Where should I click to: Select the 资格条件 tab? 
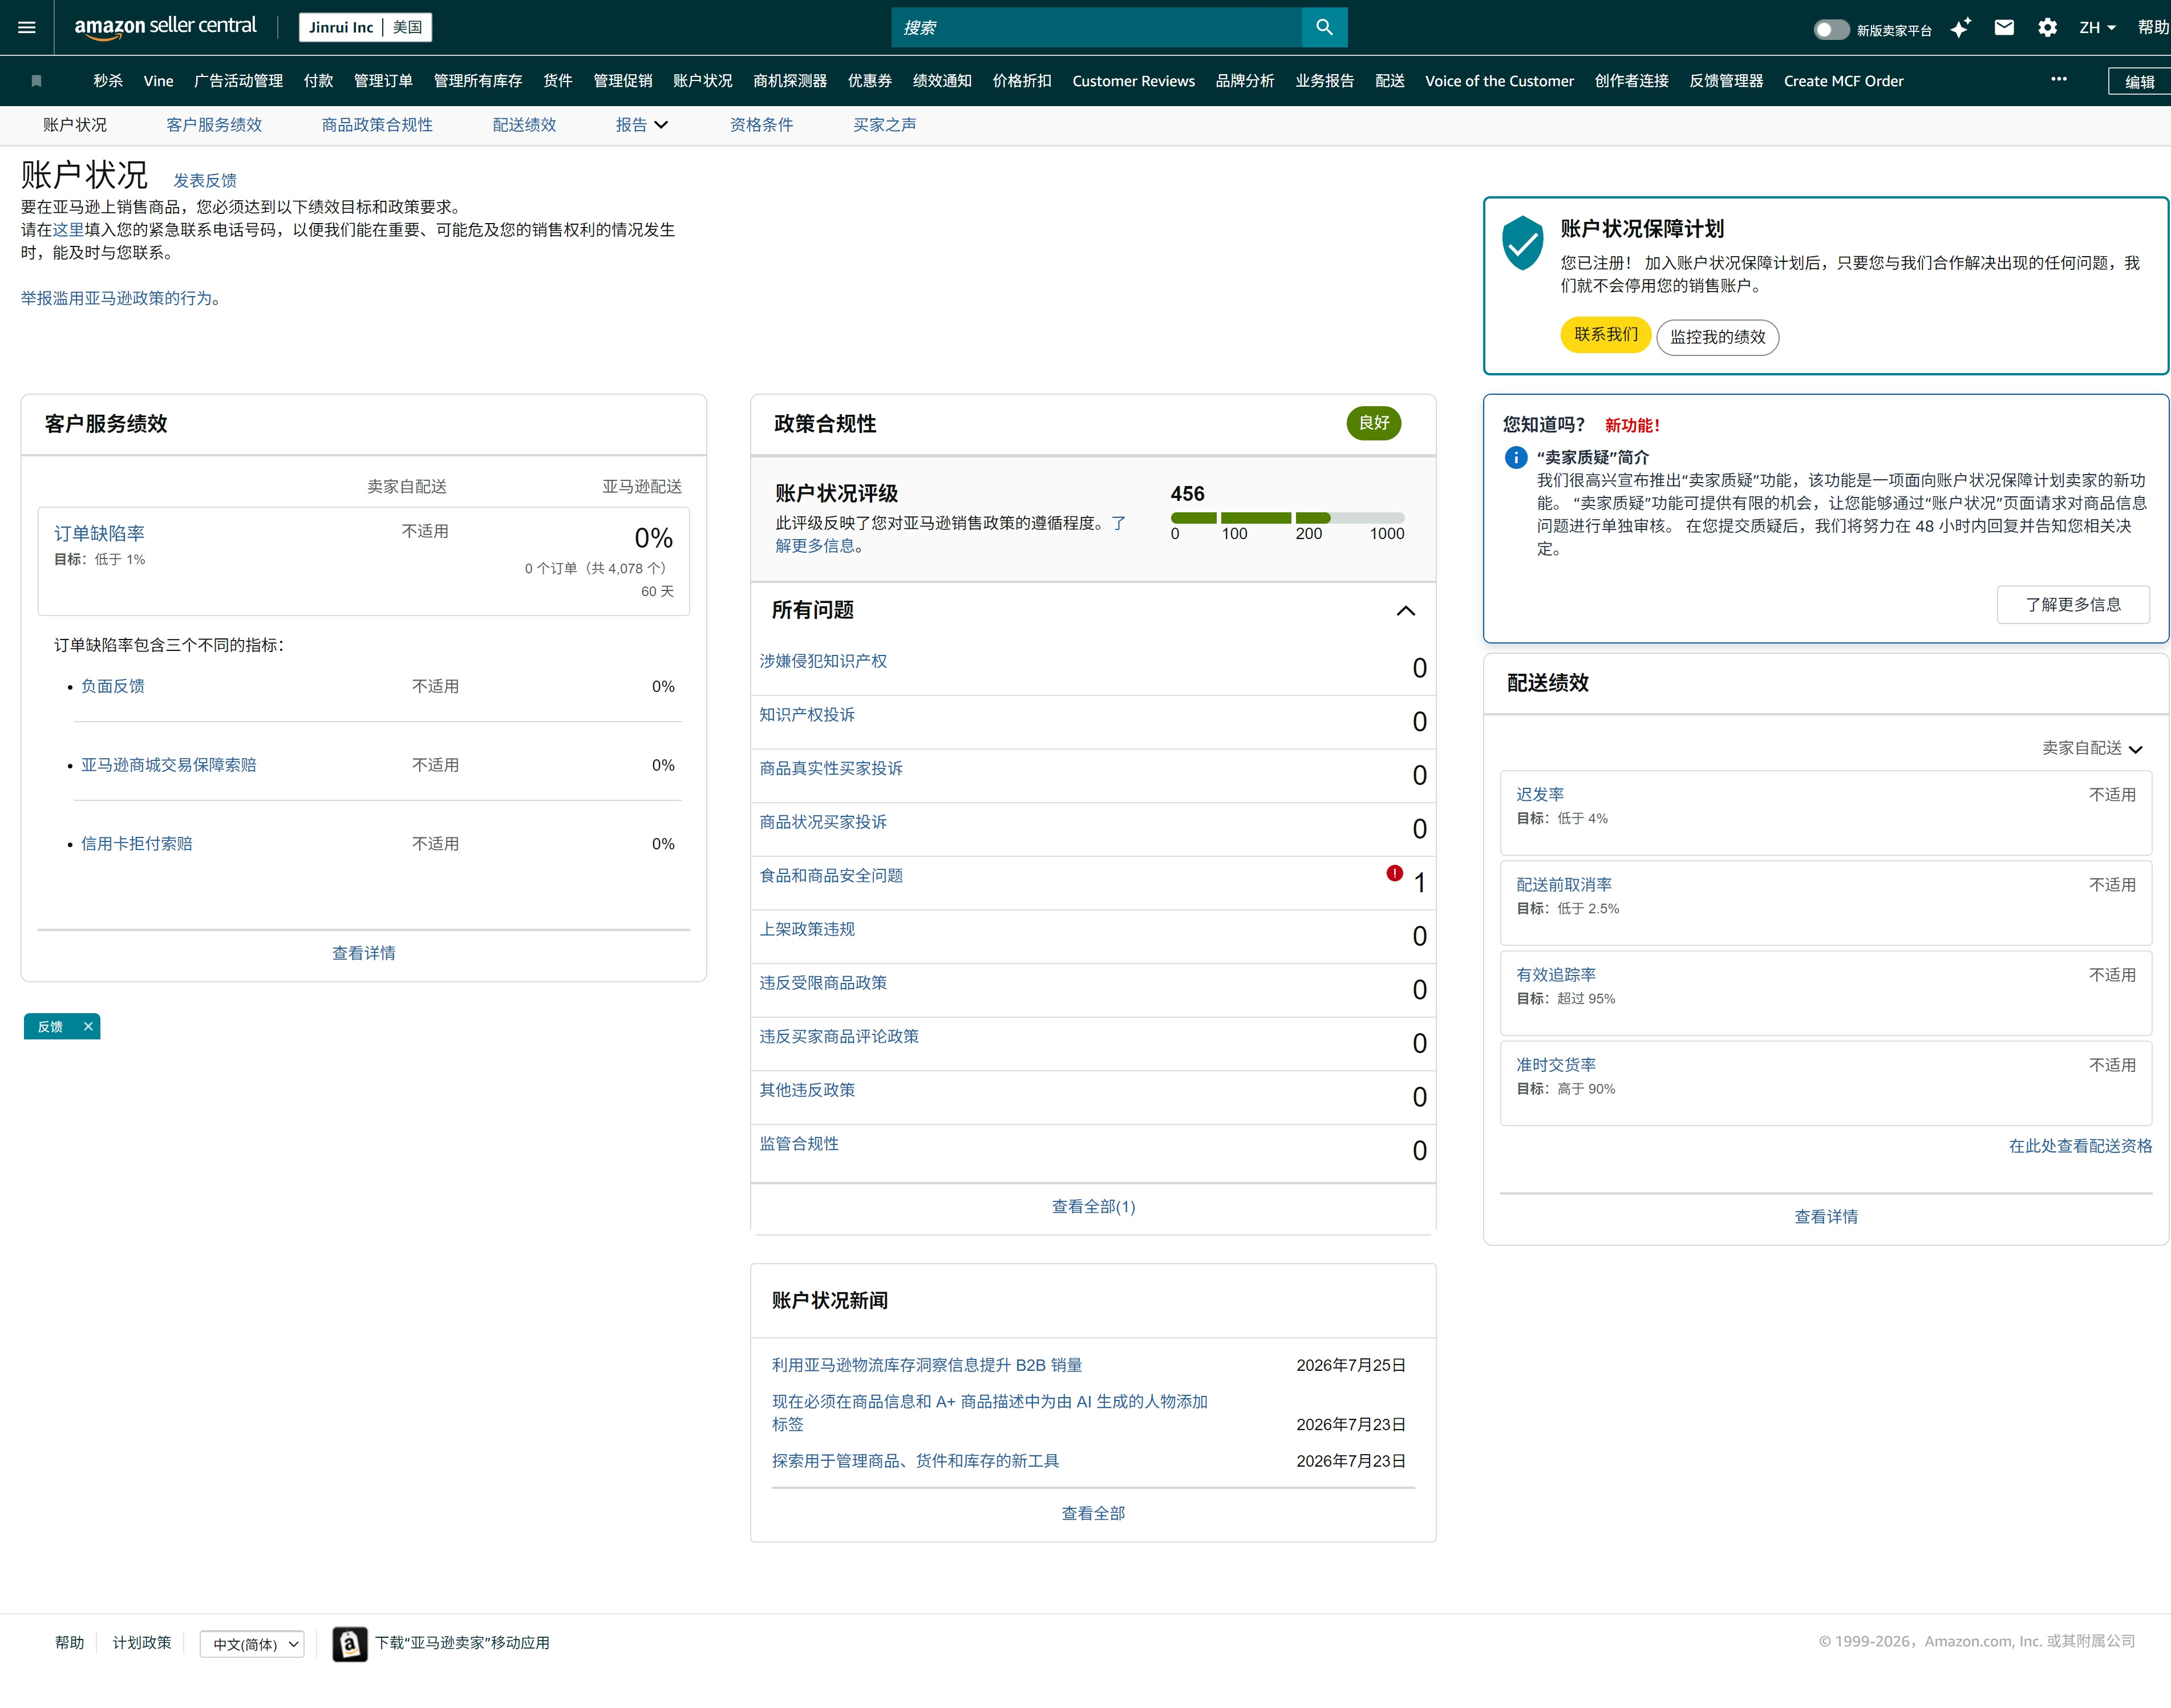click(x=761, y=125)
